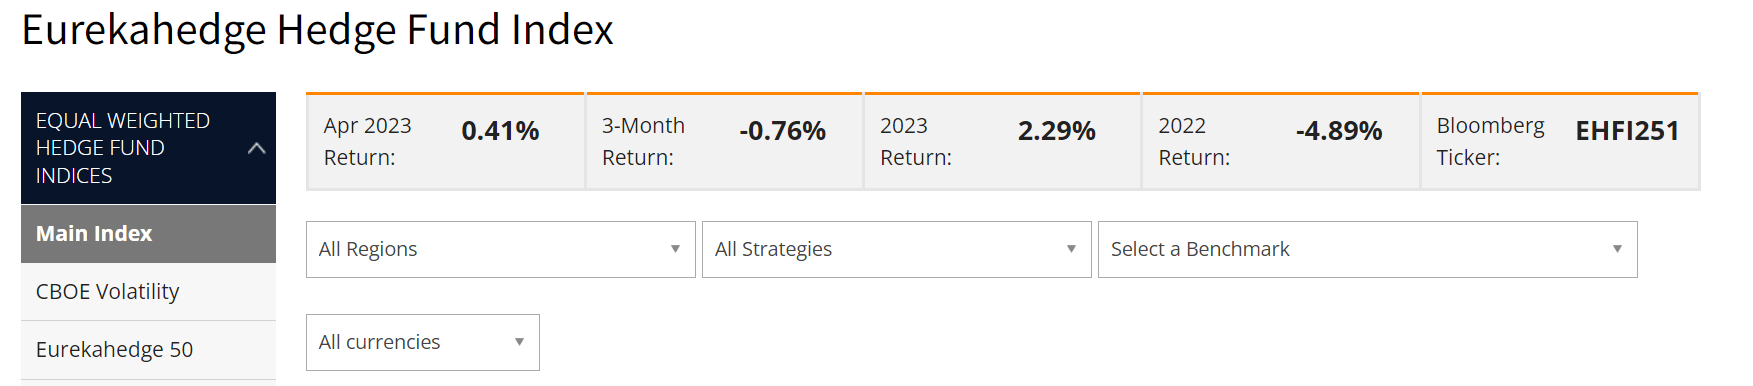Select Eurekahedge 50 in the sidebar
This screenshot has width=1753, height=386.
point(148,350)
